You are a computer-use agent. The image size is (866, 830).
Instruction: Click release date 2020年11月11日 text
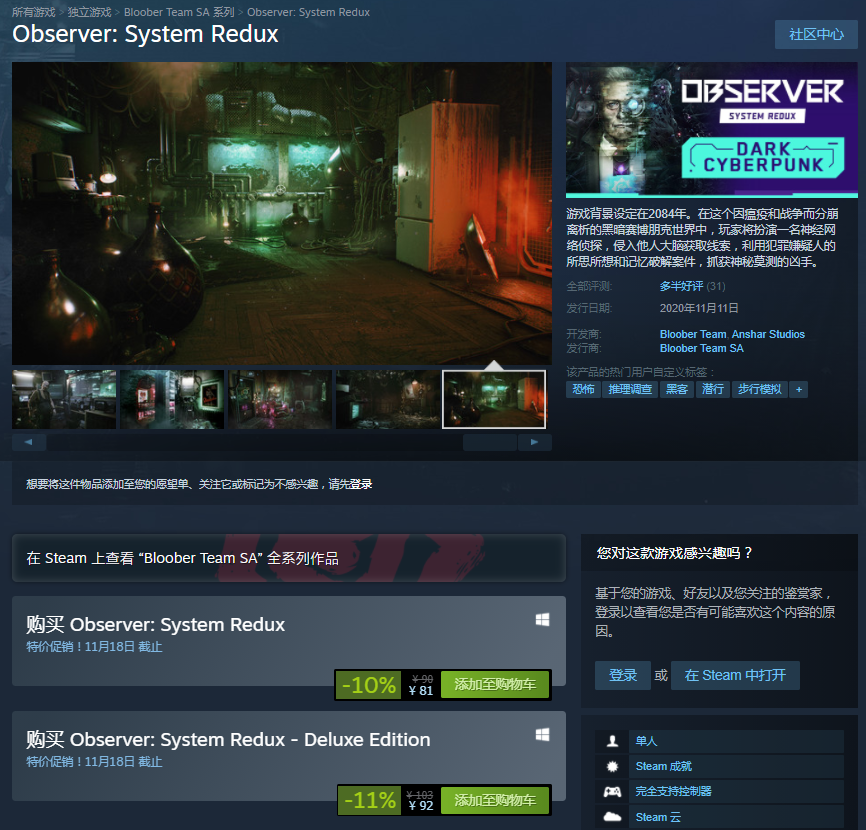click(699, 308)
